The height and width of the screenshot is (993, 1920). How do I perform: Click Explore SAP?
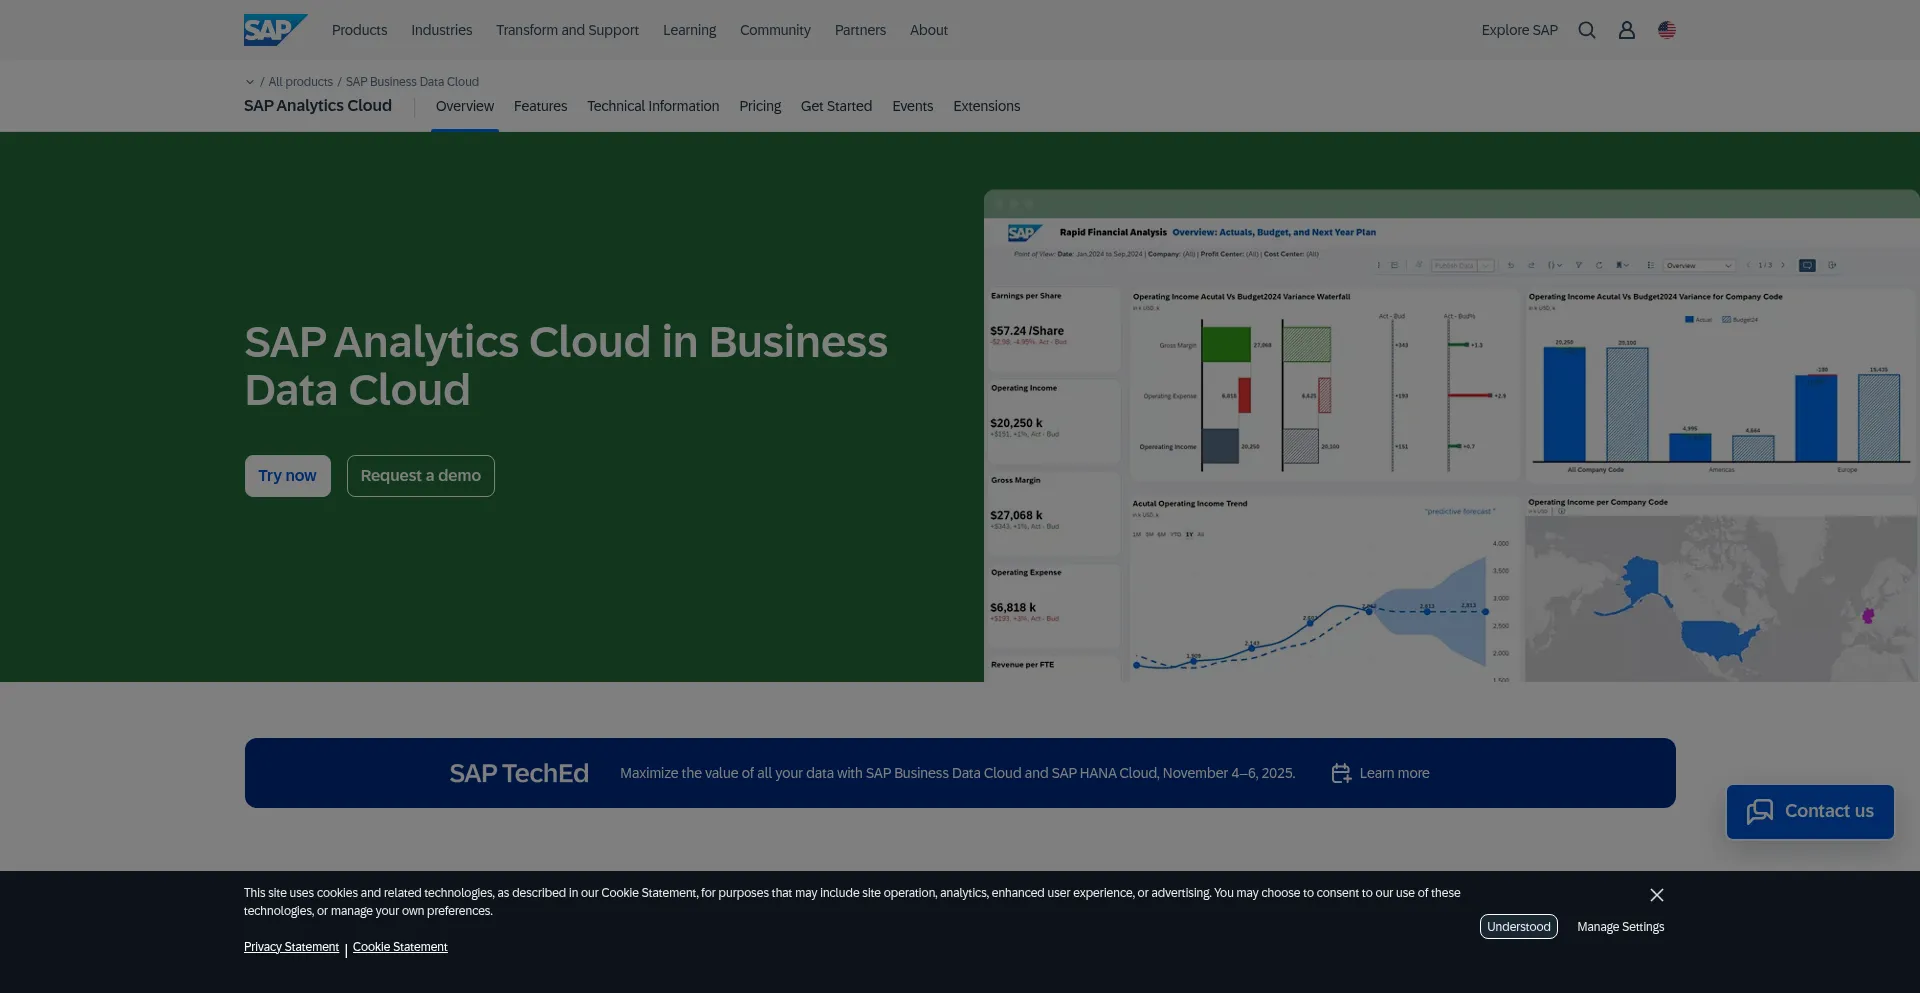point(1519,30)
